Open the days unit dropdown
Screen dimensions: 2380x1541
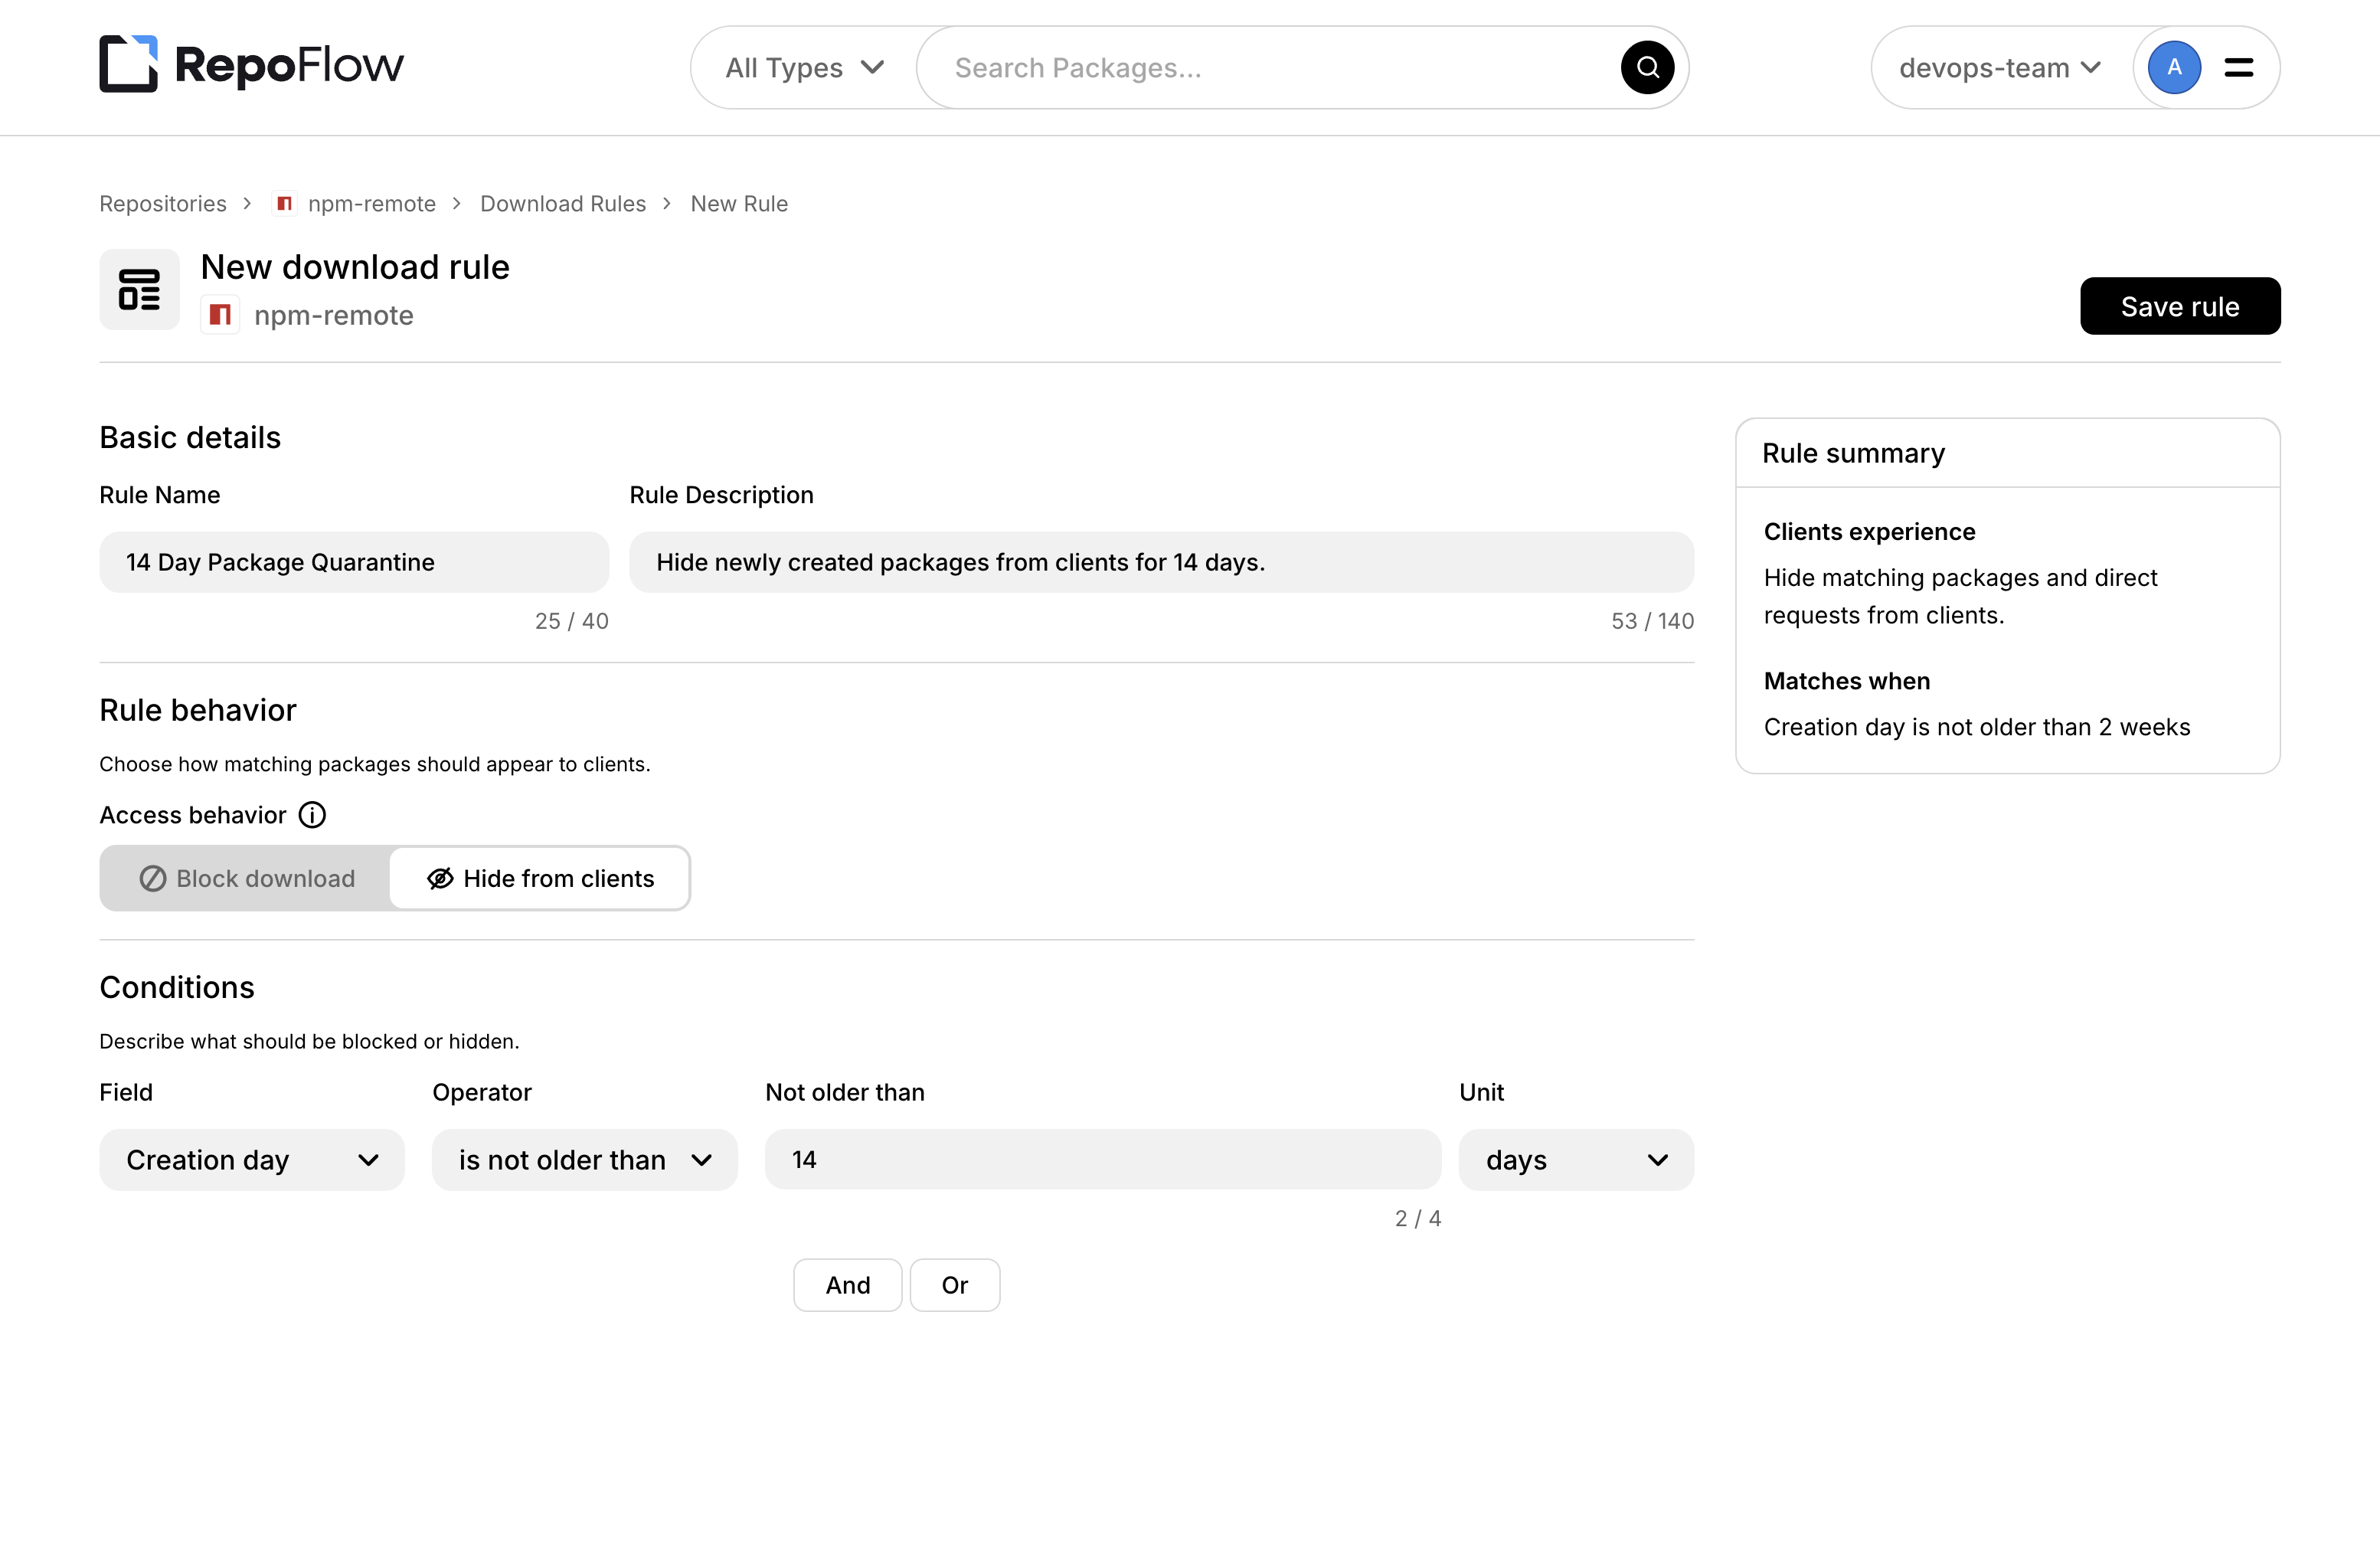[1576, 1160]
